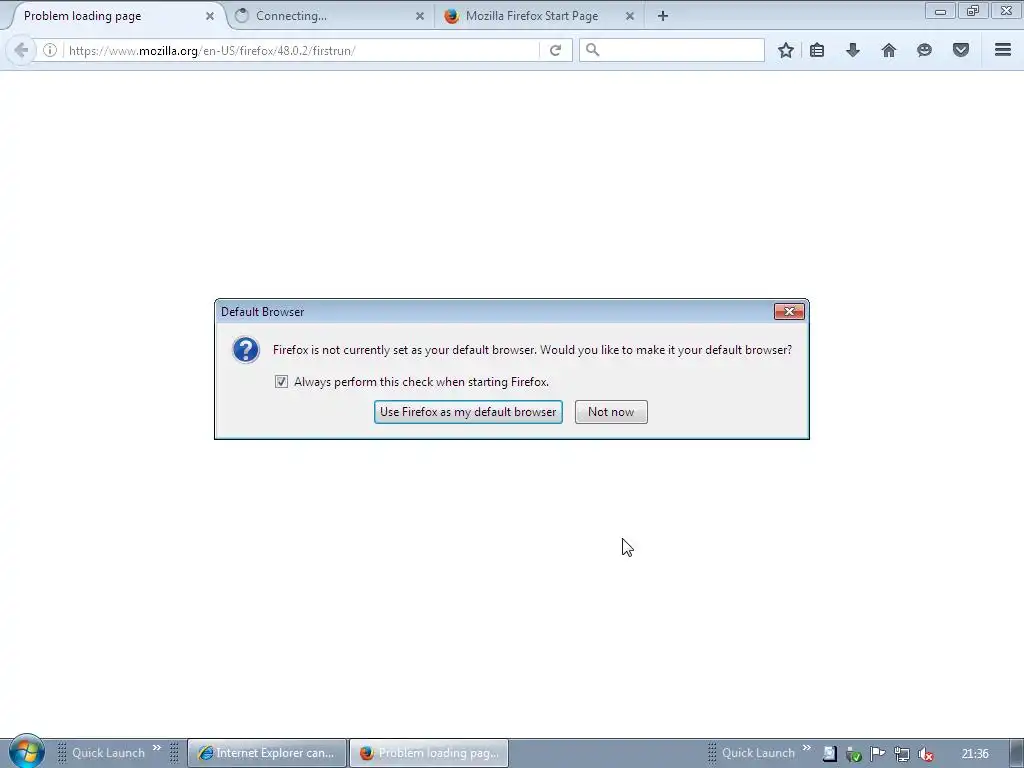Expand left Quick Launch chevron
The image size is (1024, 768).
pyautogui.click(x=157, y=748)
